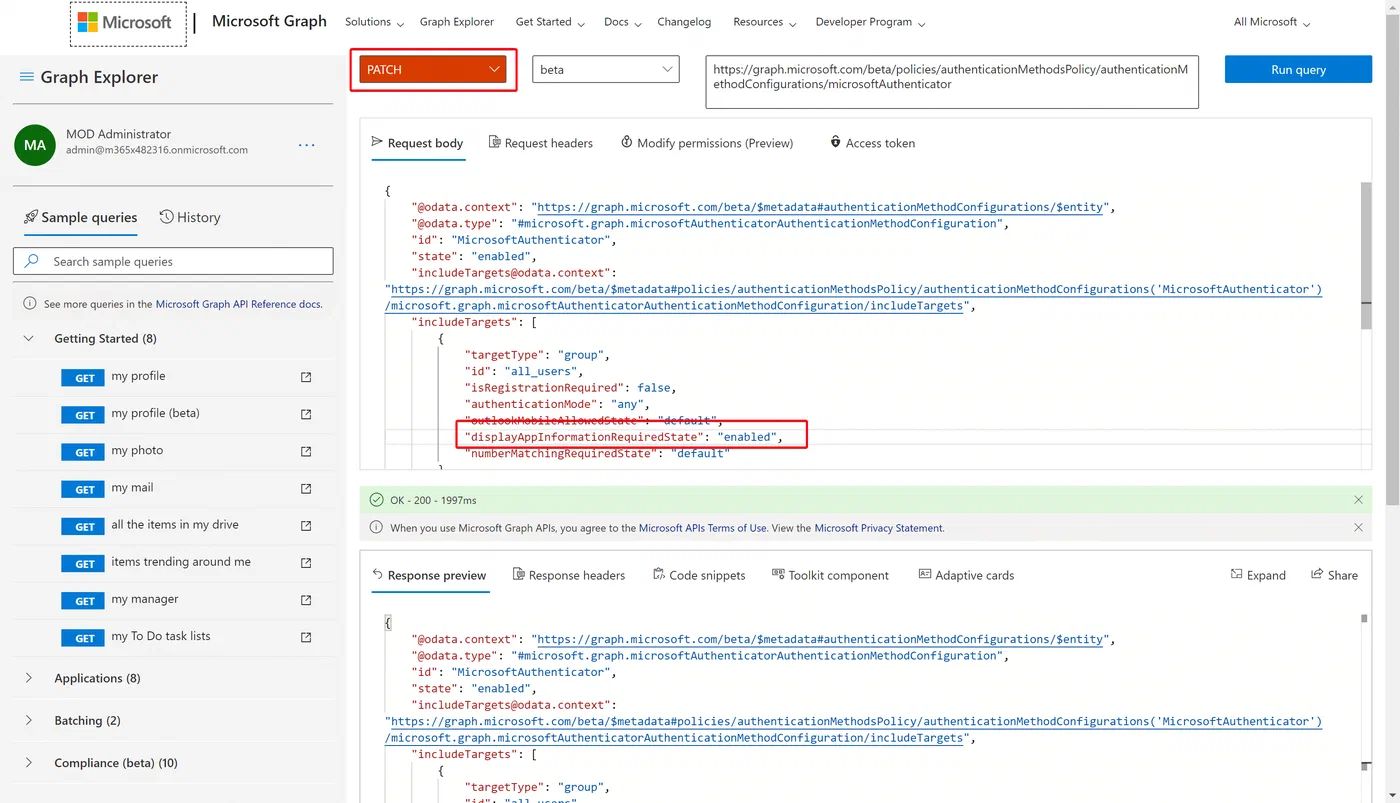Image resolution: width=1400 pixels, height=803 pixels.
Task: Open the Changelog link
Action: click(x=684, y=22)
